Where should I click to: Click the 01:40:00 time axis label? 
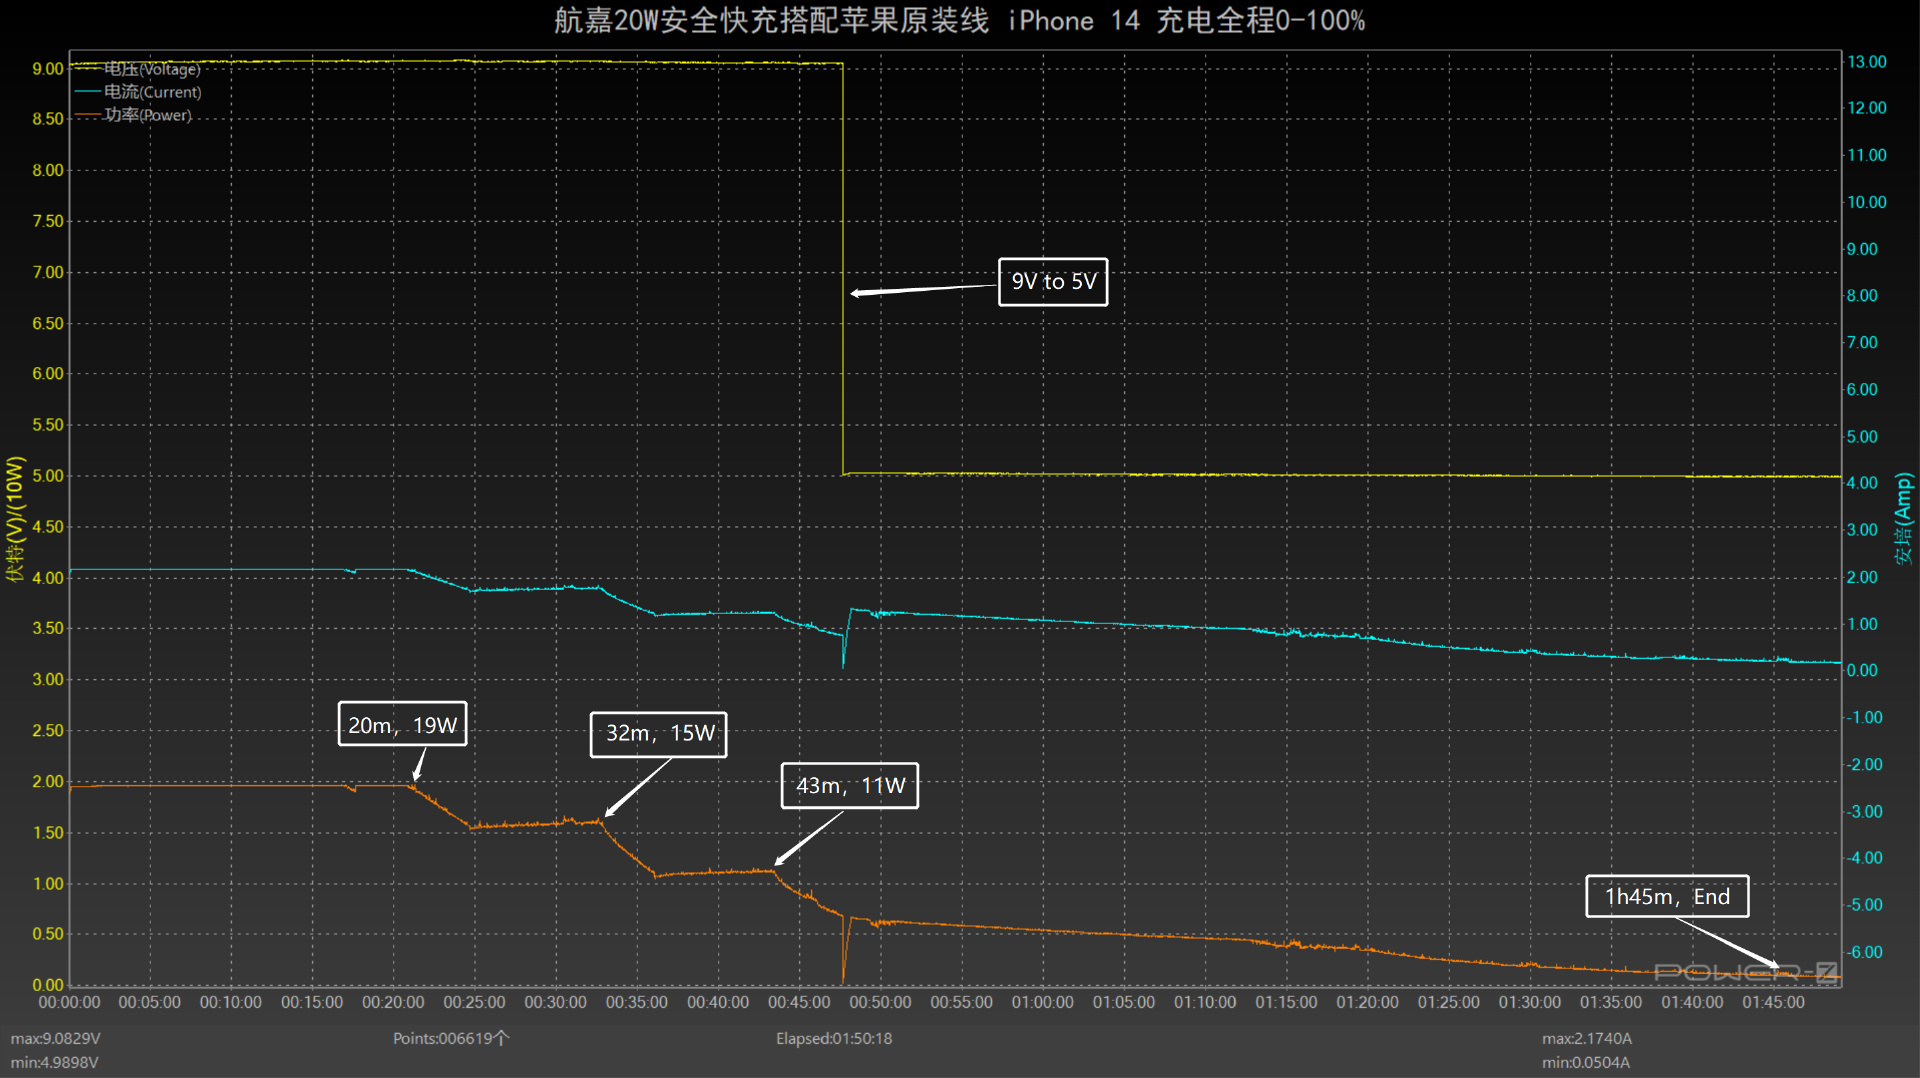(1692, 1002)
